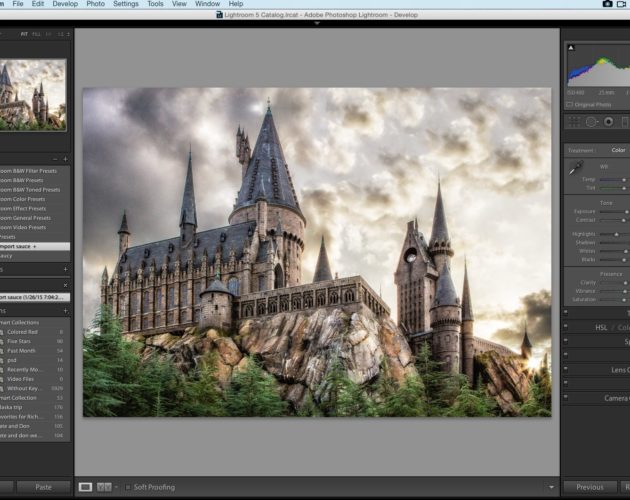Set Navigator zoom to FILL
This screenshot has height=500, width=630.
[x=36, y=34]
